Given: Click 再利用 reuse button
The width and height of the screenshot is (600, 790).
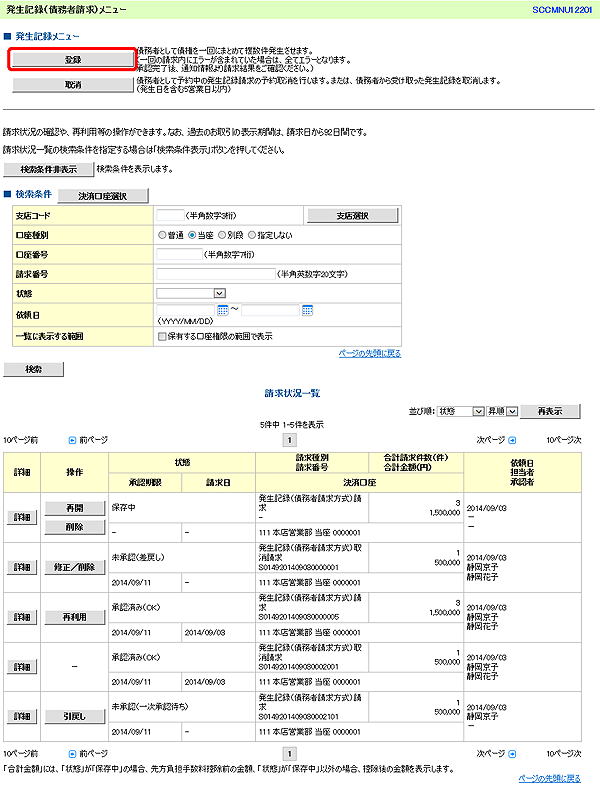Looking at the screenshot, I should pos(75,617).
